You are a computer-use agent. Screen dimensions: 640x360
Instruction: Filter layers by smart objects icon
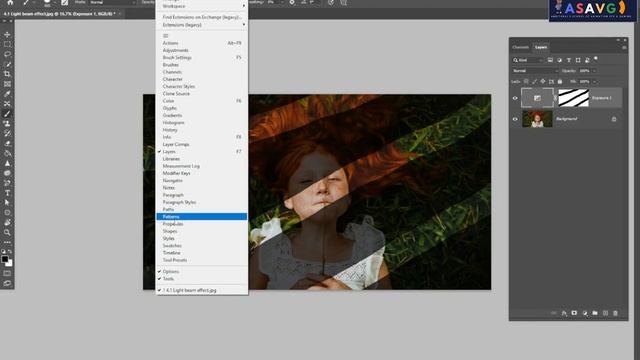[587, 60]
